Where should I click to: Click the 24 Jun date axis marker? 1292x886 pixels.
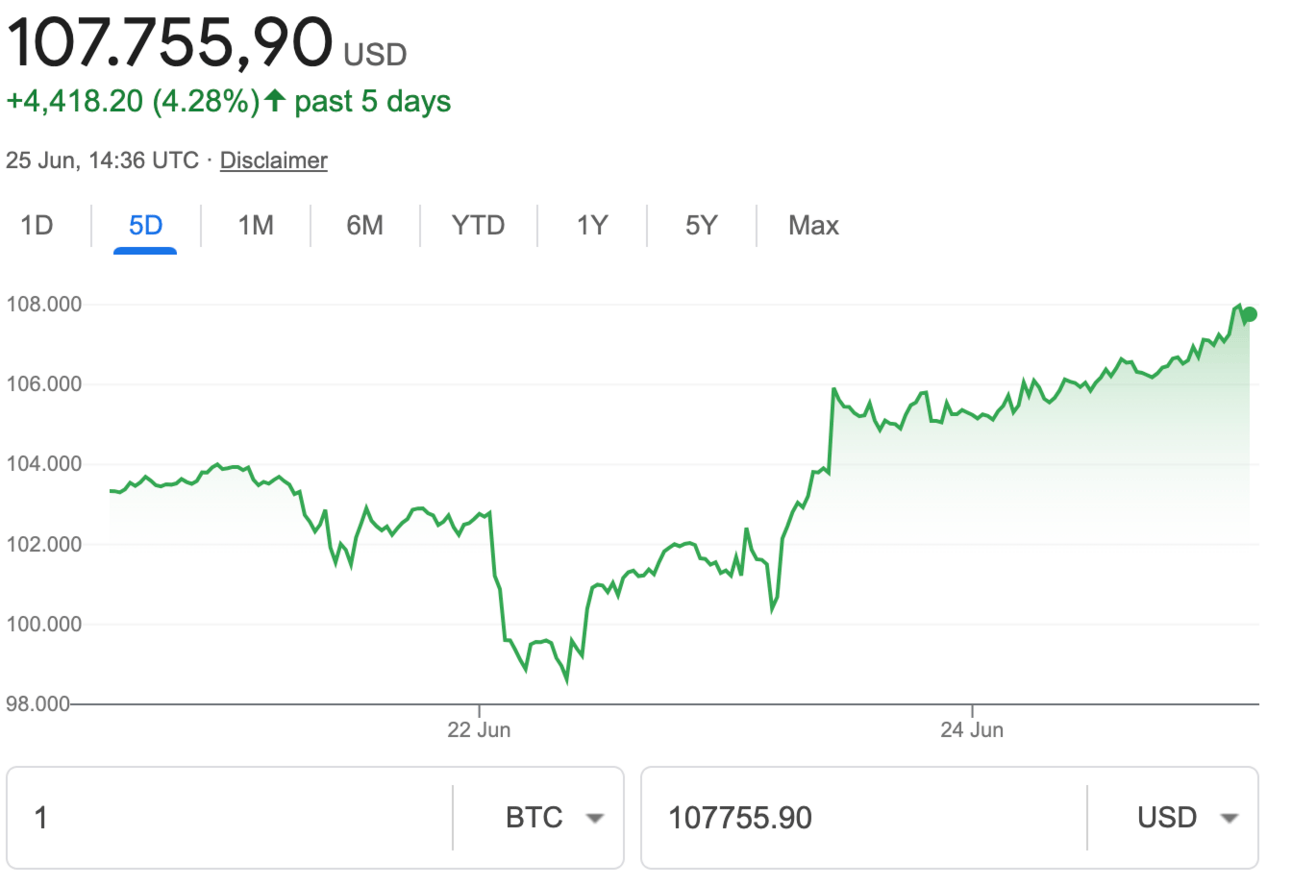971,730
